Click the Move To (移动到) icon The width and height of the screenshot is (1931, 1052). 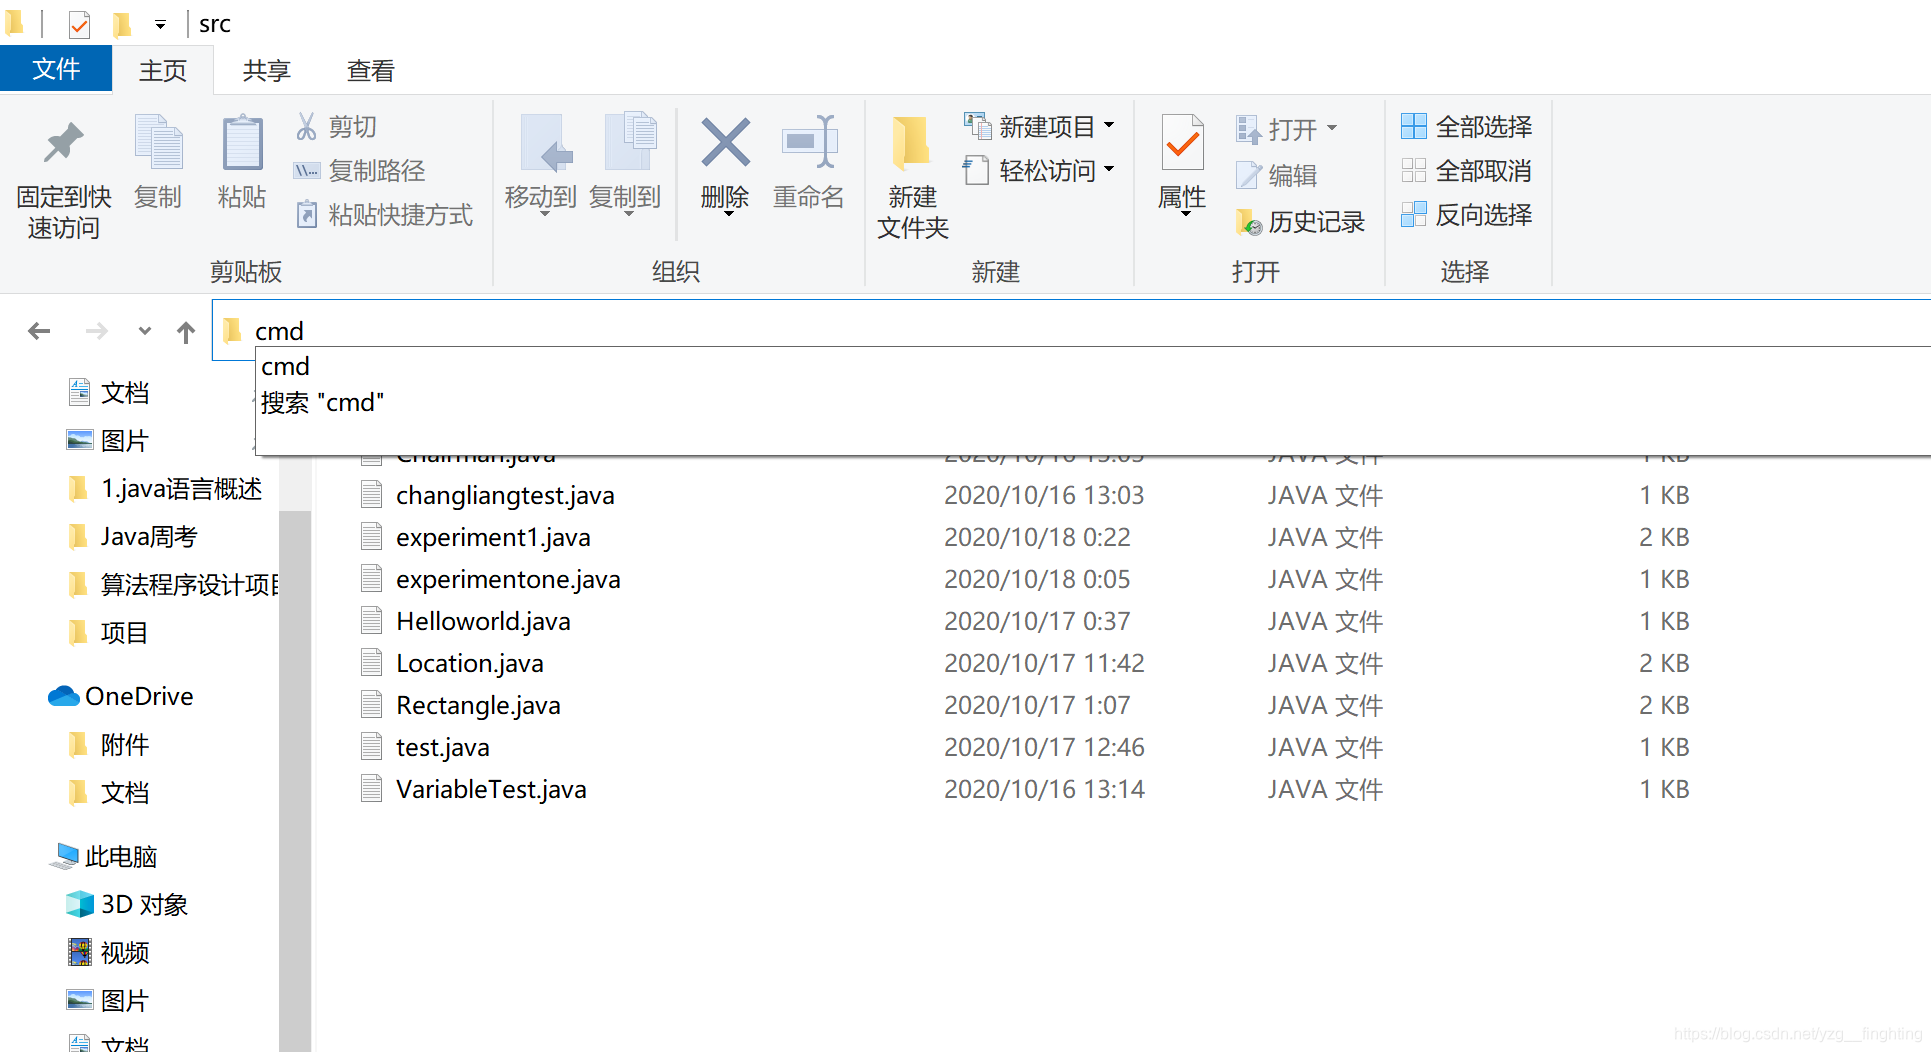point(545,141)
